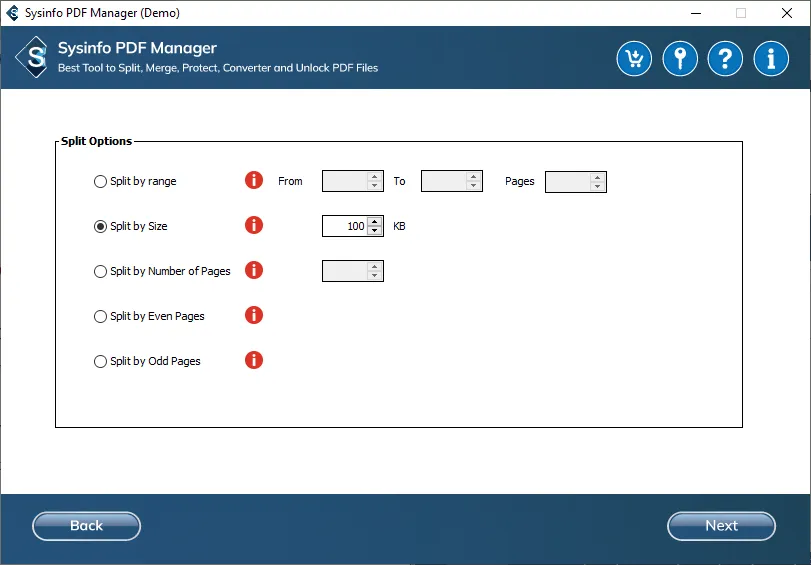Image resolution: width=811 pixels, height=565 pixels.
Task: Show info for Split by Number of Pages
Action: [254, 271]
